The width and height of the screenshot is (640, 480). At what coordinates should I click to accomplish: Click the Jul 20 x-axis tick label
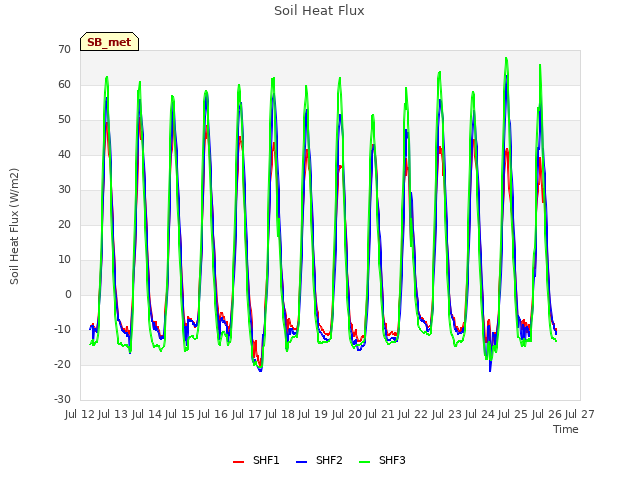point(347,414)
